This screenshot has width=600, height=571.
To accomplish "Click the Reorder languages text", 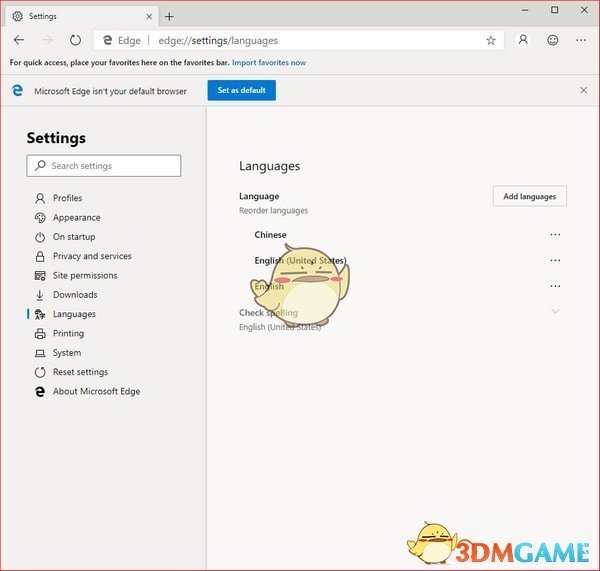I will tap(273, 210).
